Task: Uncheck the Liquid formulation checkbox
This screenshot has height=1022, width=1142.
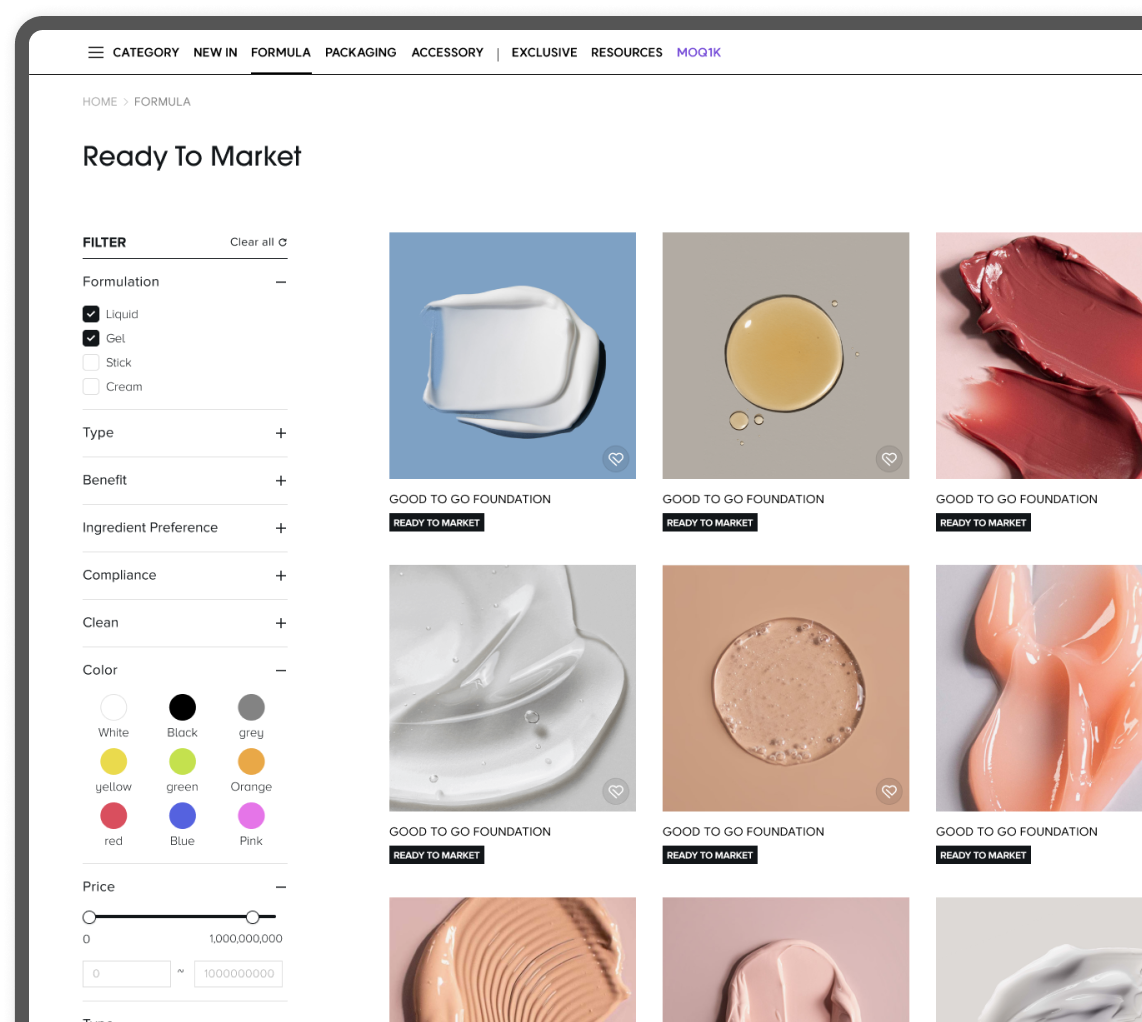Action: tap(91, 314)
